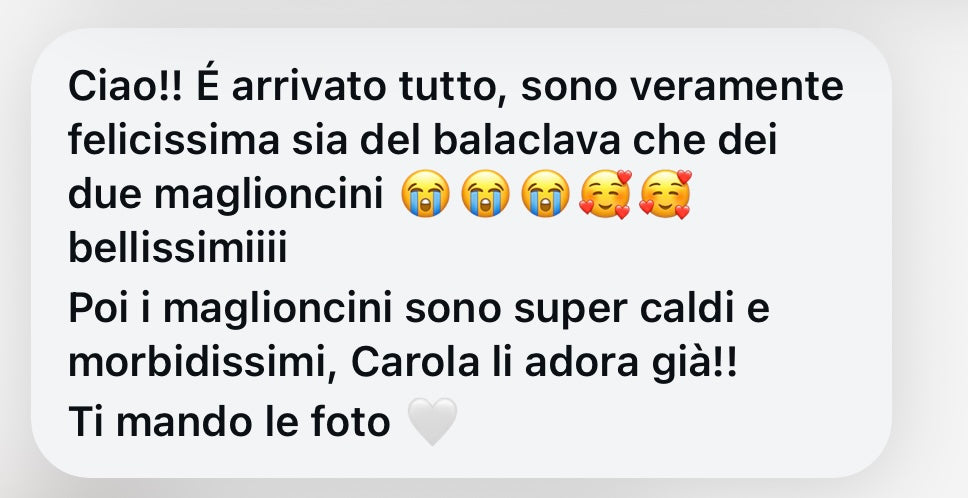
Task: Select the word "felicissima"
Action: (x=173, y=141)
